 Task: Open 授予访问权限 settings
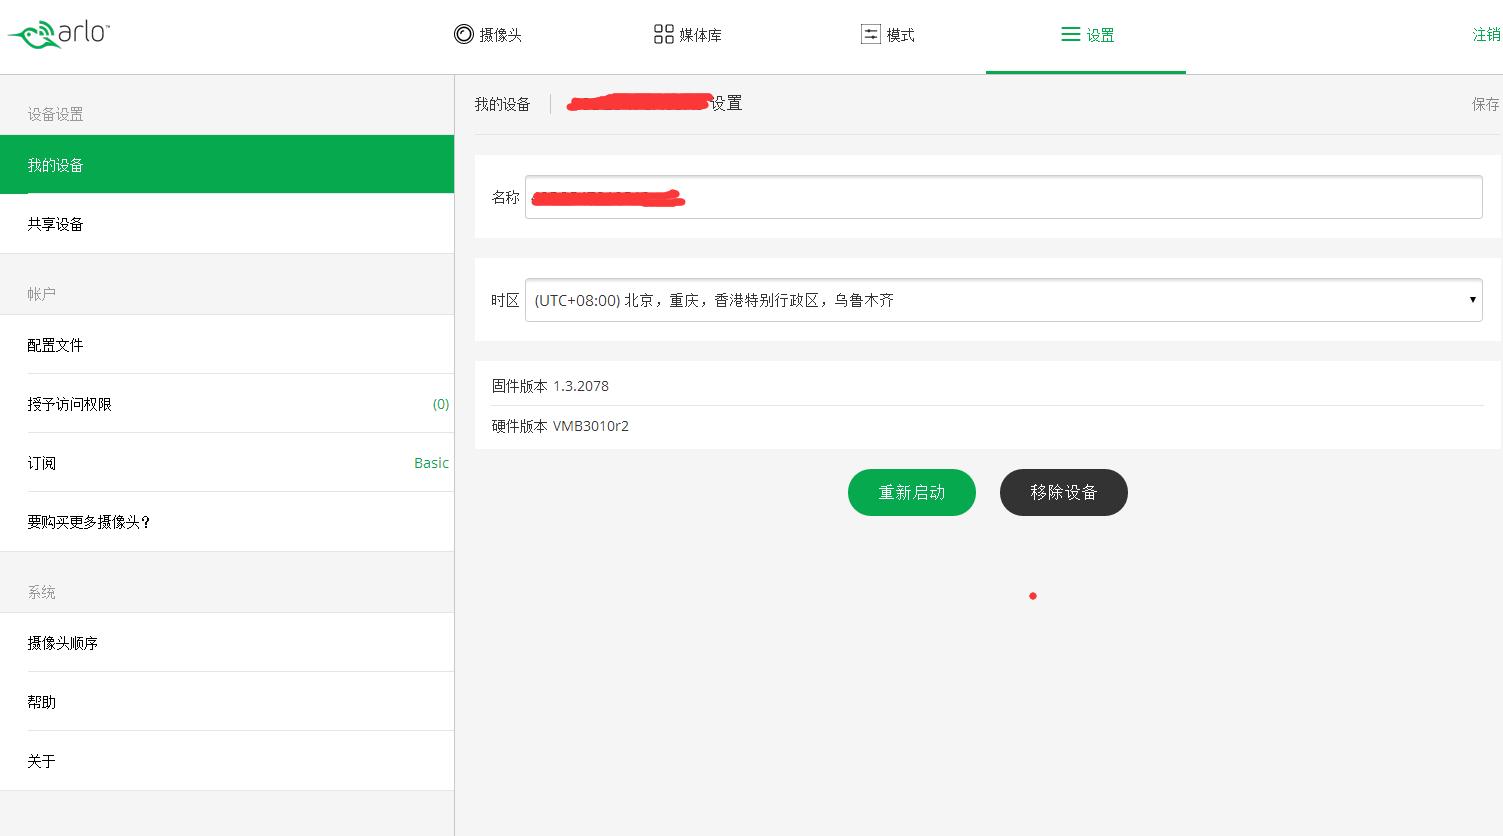pyautogui.click(x=227, y=403)
